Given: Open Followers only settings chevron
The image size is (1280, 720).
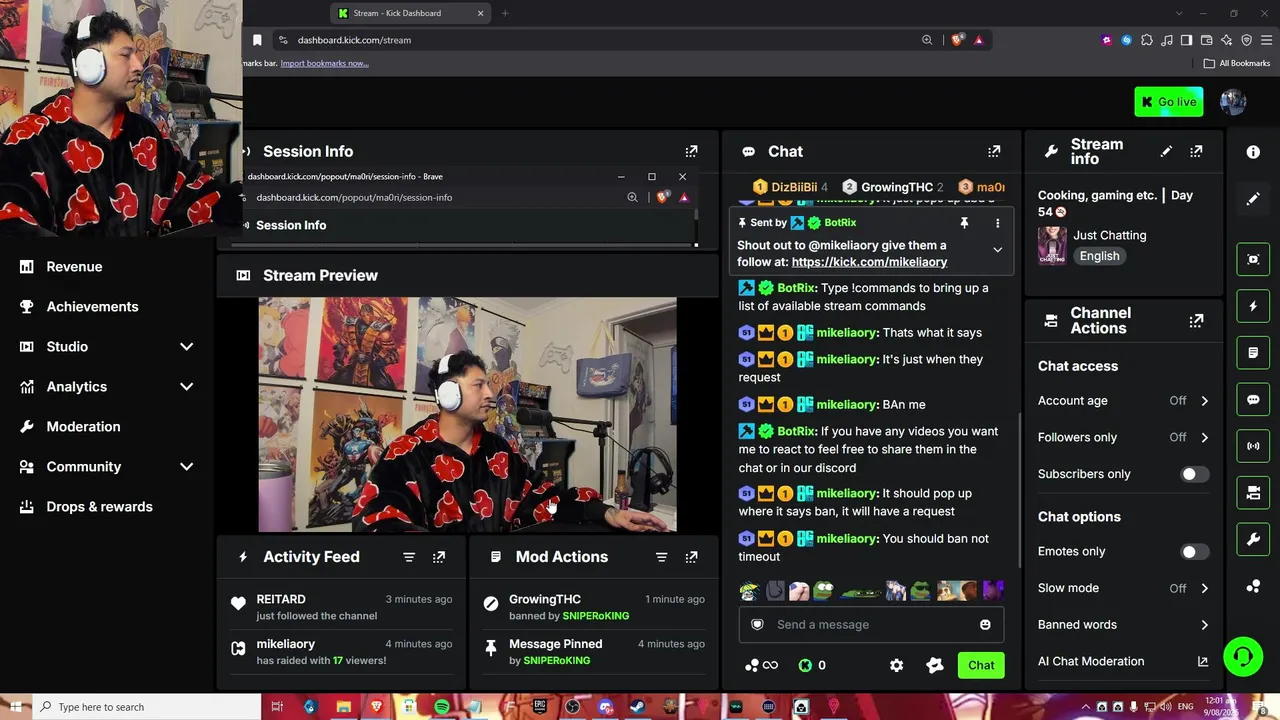Looking at the screenshot, I should [1204, 437].
